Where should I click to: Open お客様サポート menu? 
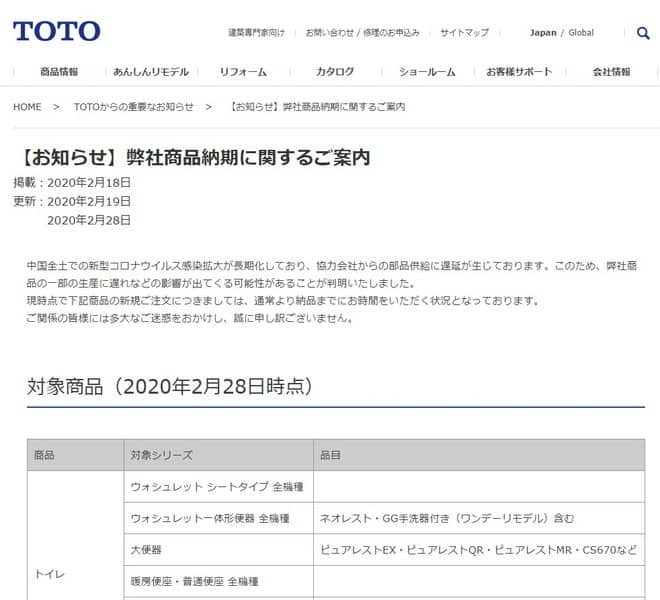[x=519, y=72]
